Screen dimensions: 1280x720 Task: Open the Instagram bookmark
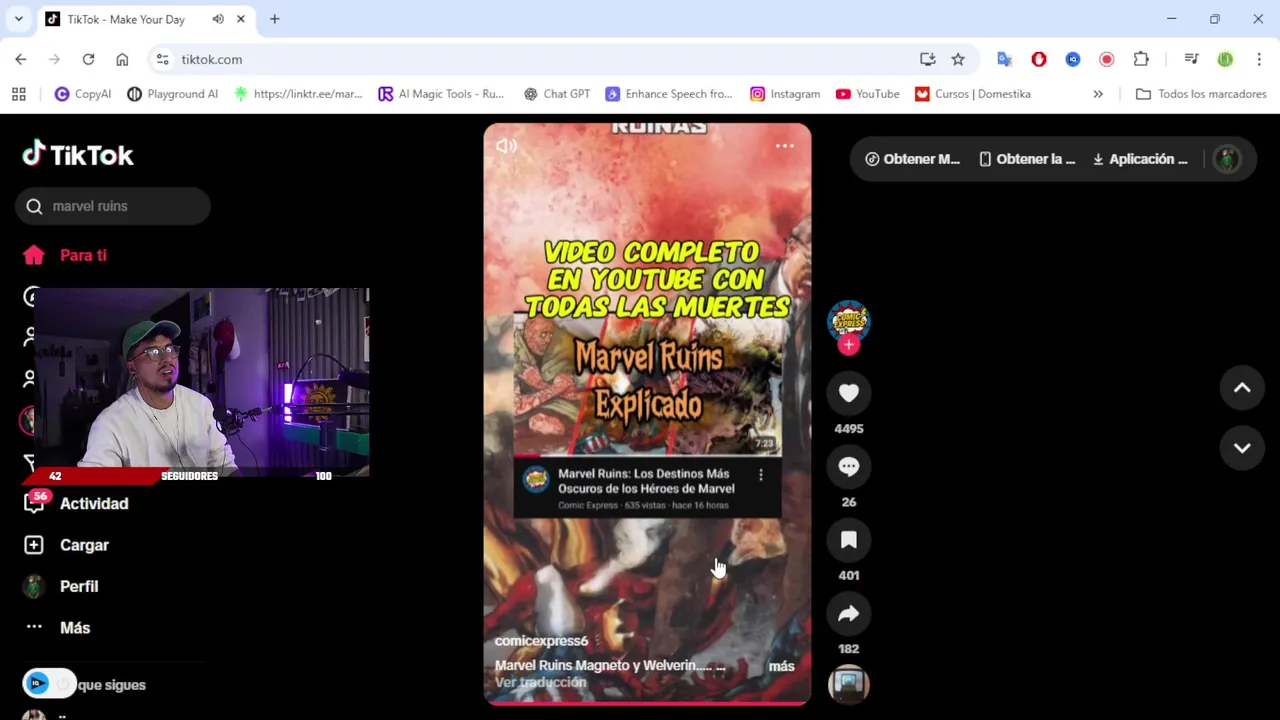785,94
